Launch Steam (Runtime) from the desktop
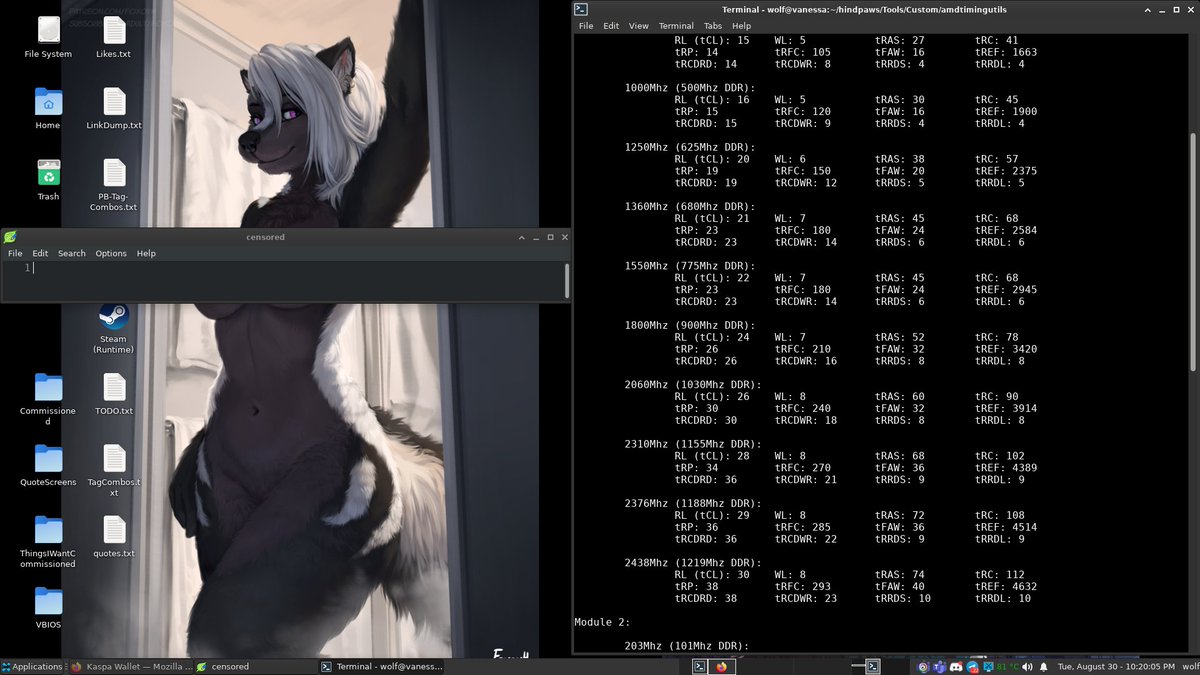This screenshot has height=675, width=1200. pyautogui.click(x=114, y=328)
